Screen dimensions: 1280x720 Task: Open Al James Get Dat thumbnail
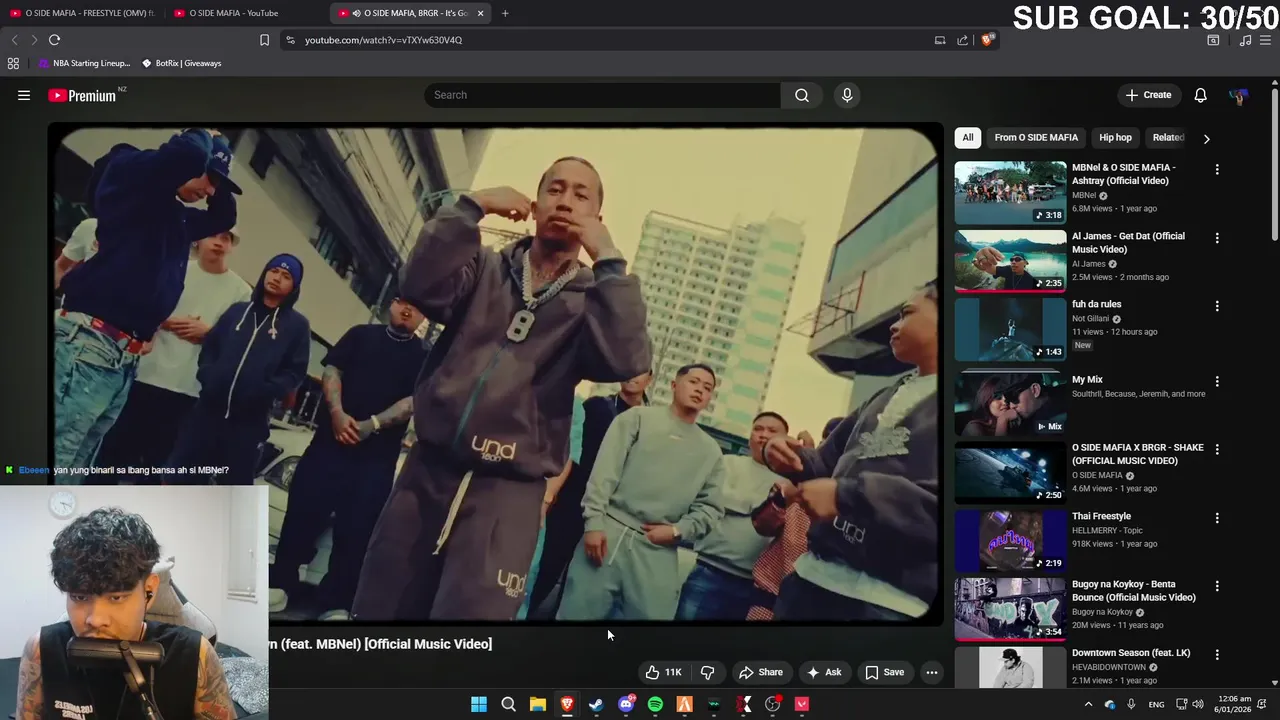point(1010,261)
